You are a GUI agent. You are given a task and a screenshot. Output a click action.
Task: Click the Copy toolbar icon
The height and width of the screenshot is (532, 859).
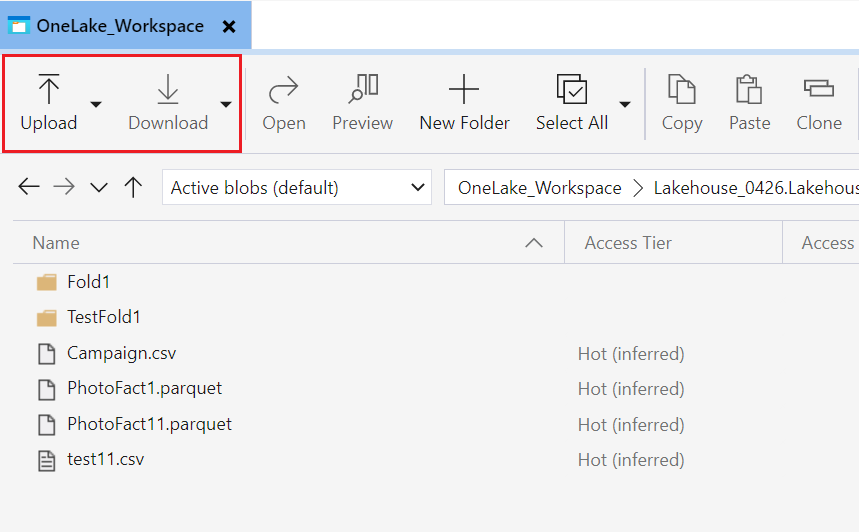pos(682,91)
